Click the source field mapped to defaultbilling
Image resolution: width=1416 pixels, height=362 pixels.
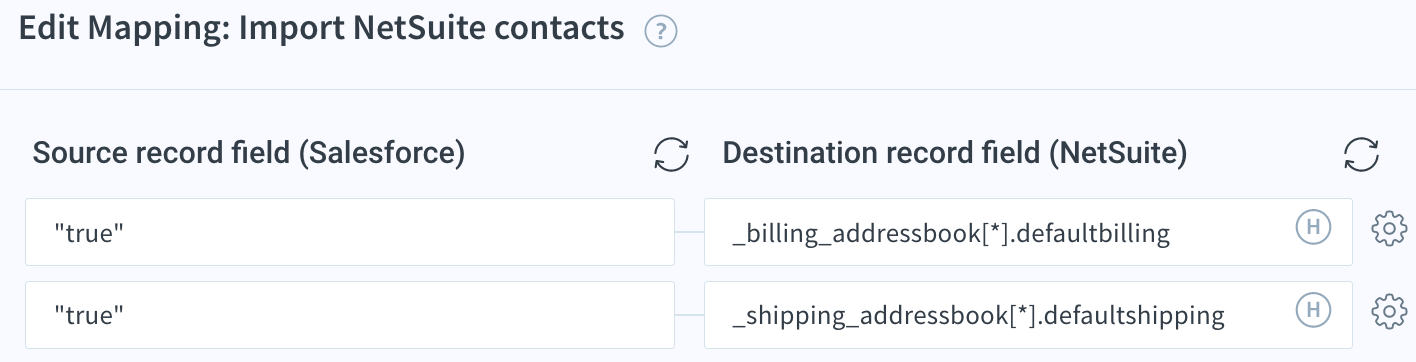pos(349,232)
